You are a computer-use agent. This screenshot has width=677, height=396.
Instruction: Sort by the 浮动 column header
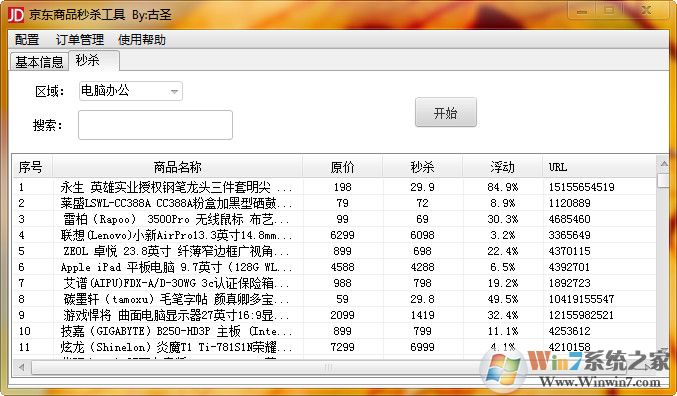(x=502, y=167)
